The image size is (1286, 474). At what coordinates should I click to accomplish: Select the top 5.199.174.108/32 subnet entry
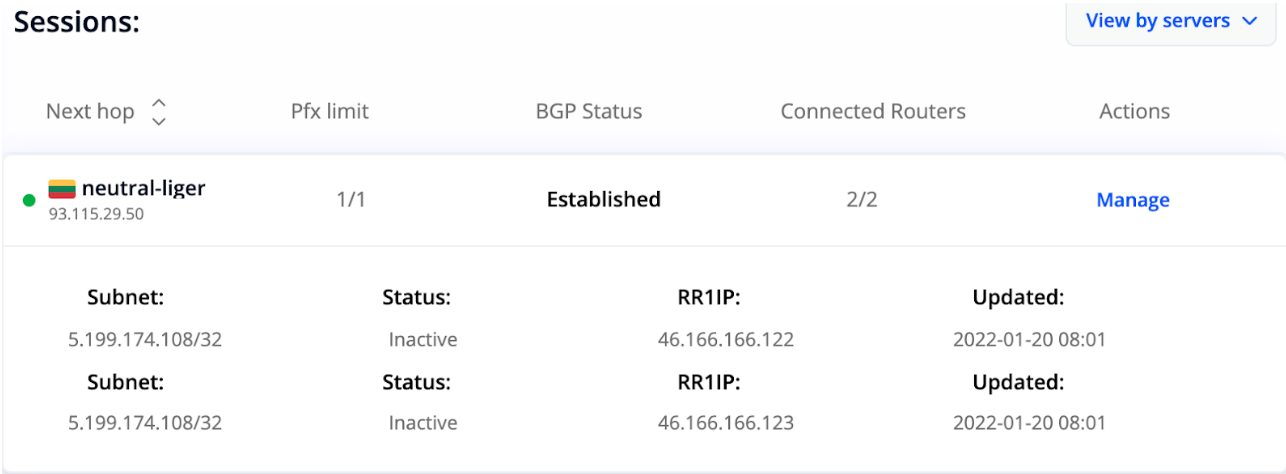point(145,340)
